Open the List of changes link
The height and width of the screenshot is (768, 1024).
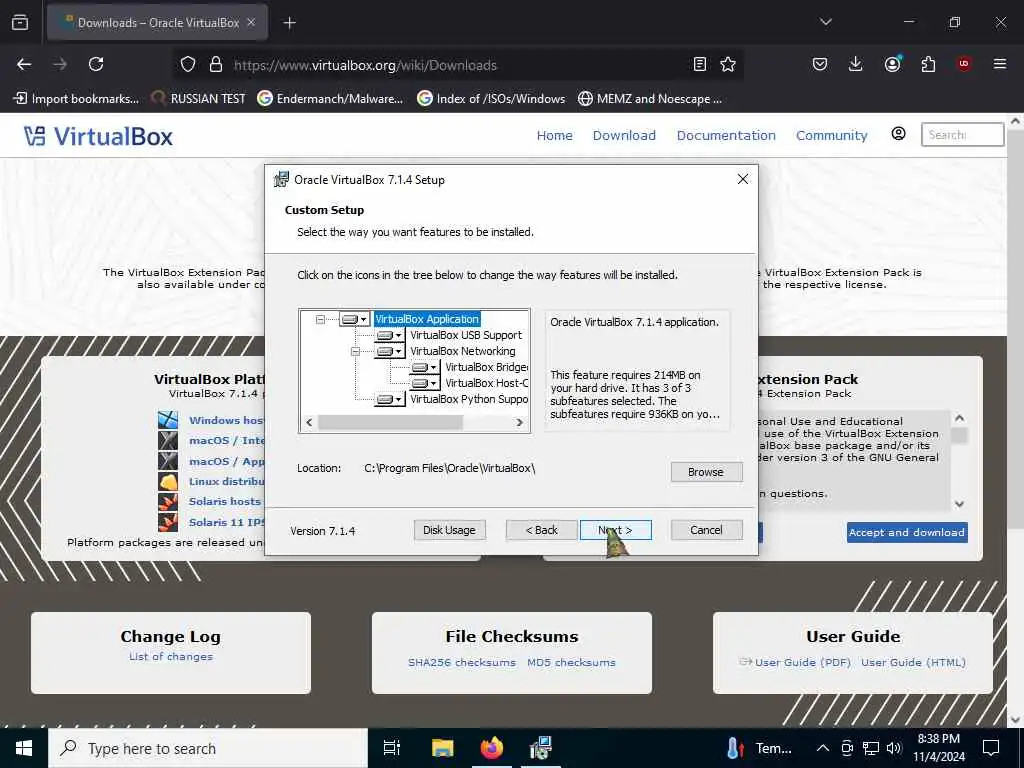click(170, 656)
